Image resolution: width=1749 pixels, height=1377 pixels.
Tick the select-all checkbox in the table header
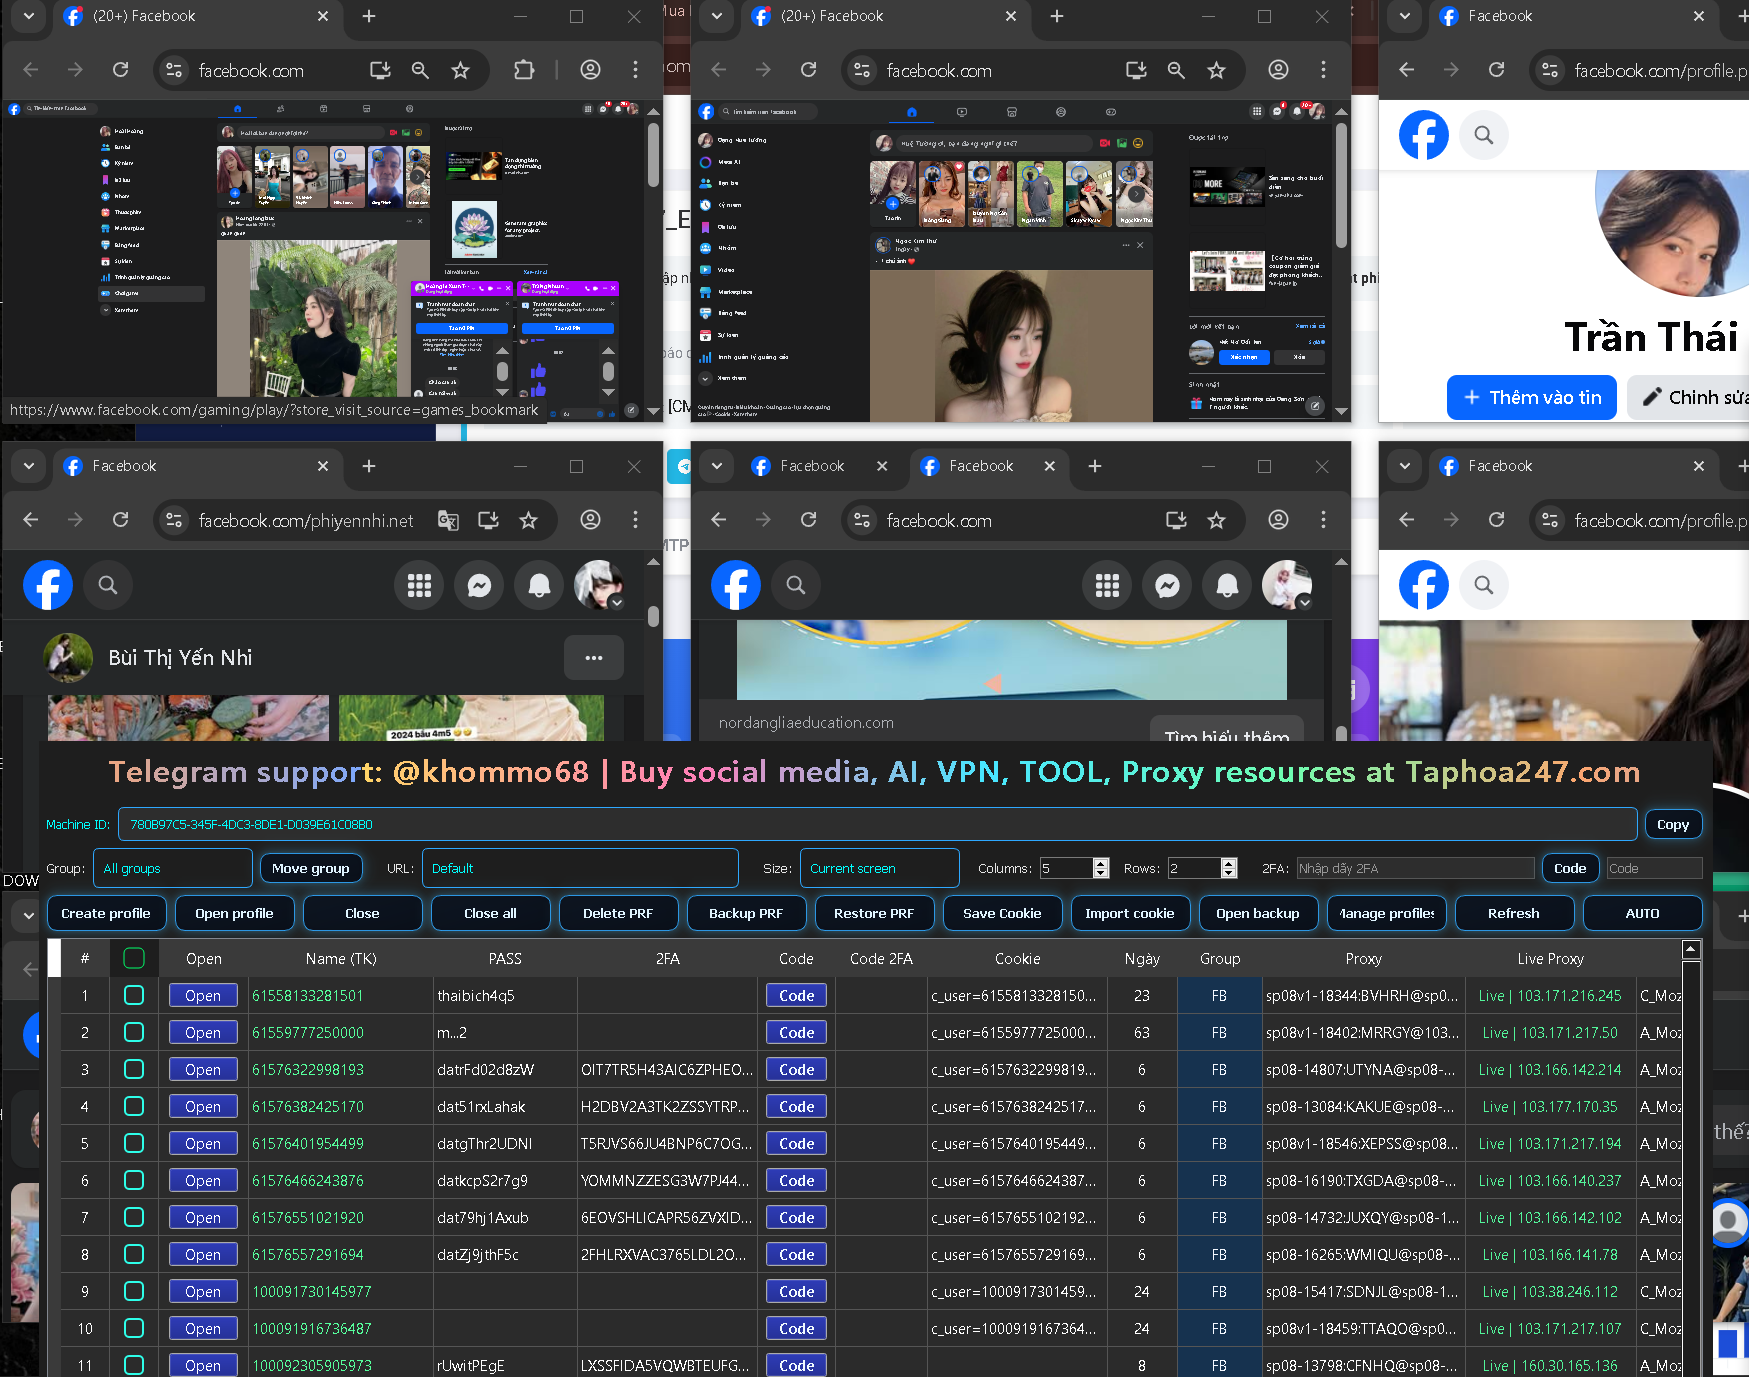(134, 959)
